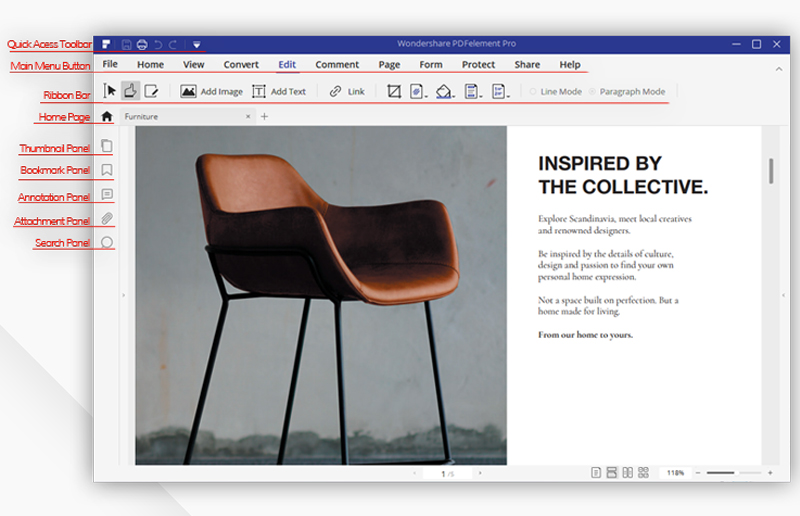Open the Bookmark panel icon
The image size is (800, 516).
pyautogui.click(x=107, y=170)
